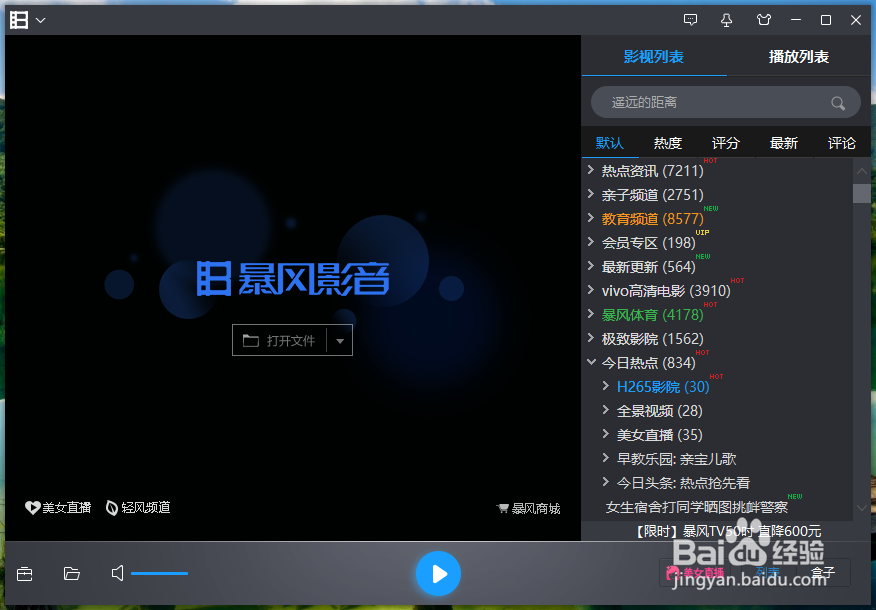Expand the vivo高清电影 (3910) arrow

[x=591, y=290]
